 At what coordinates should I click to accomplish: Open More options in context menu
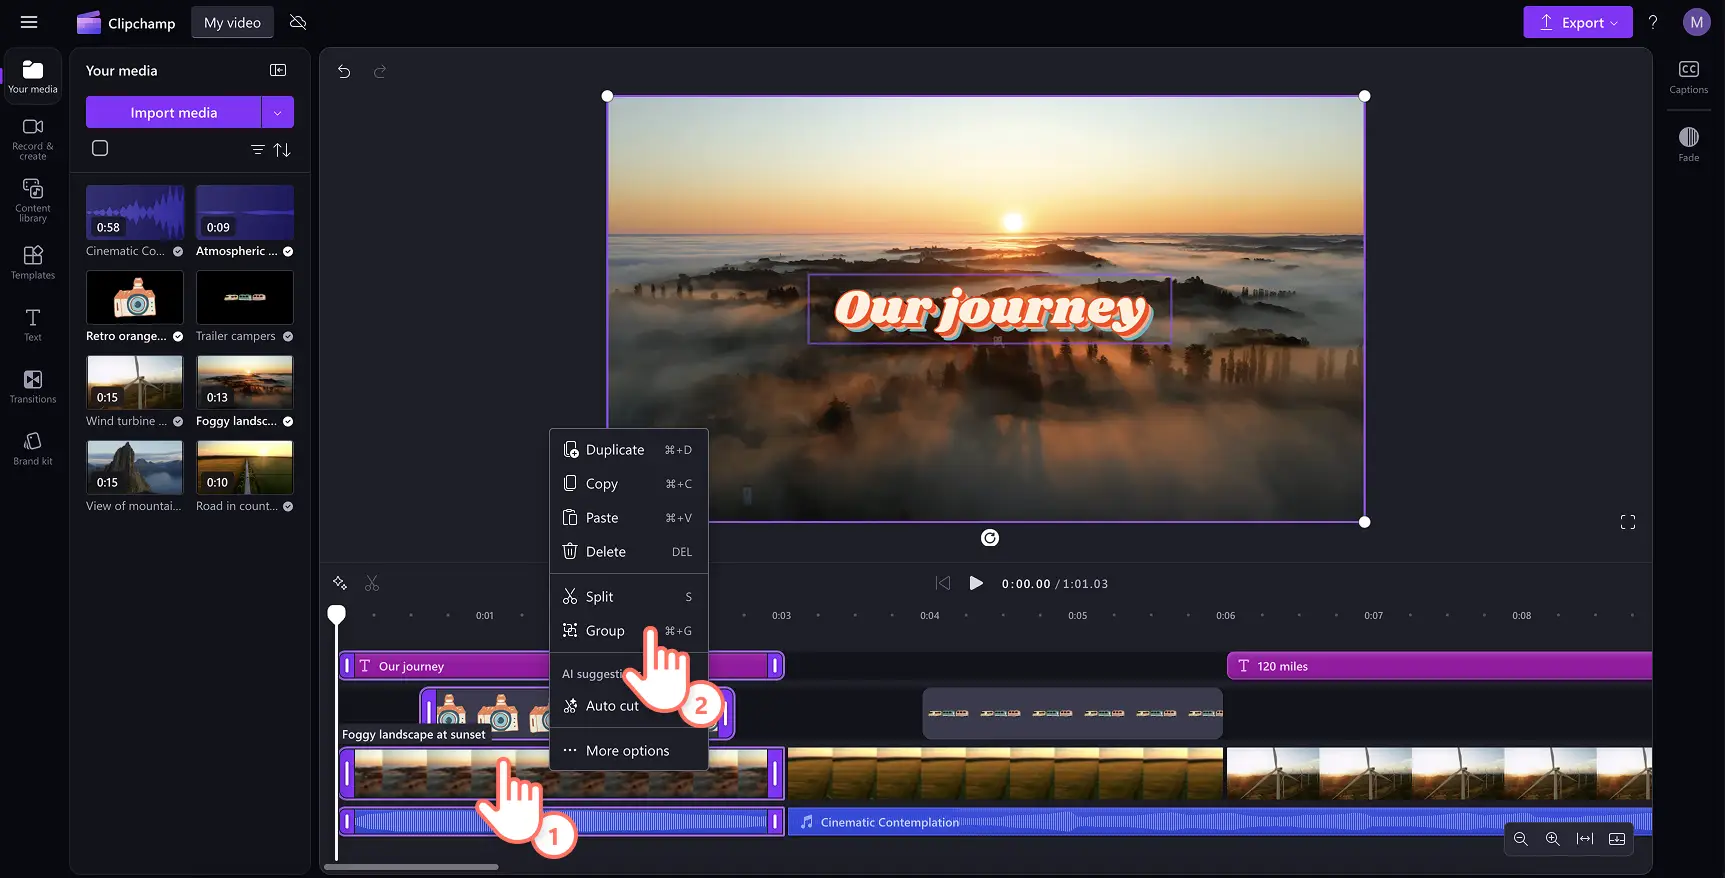(x=629, y=751)
